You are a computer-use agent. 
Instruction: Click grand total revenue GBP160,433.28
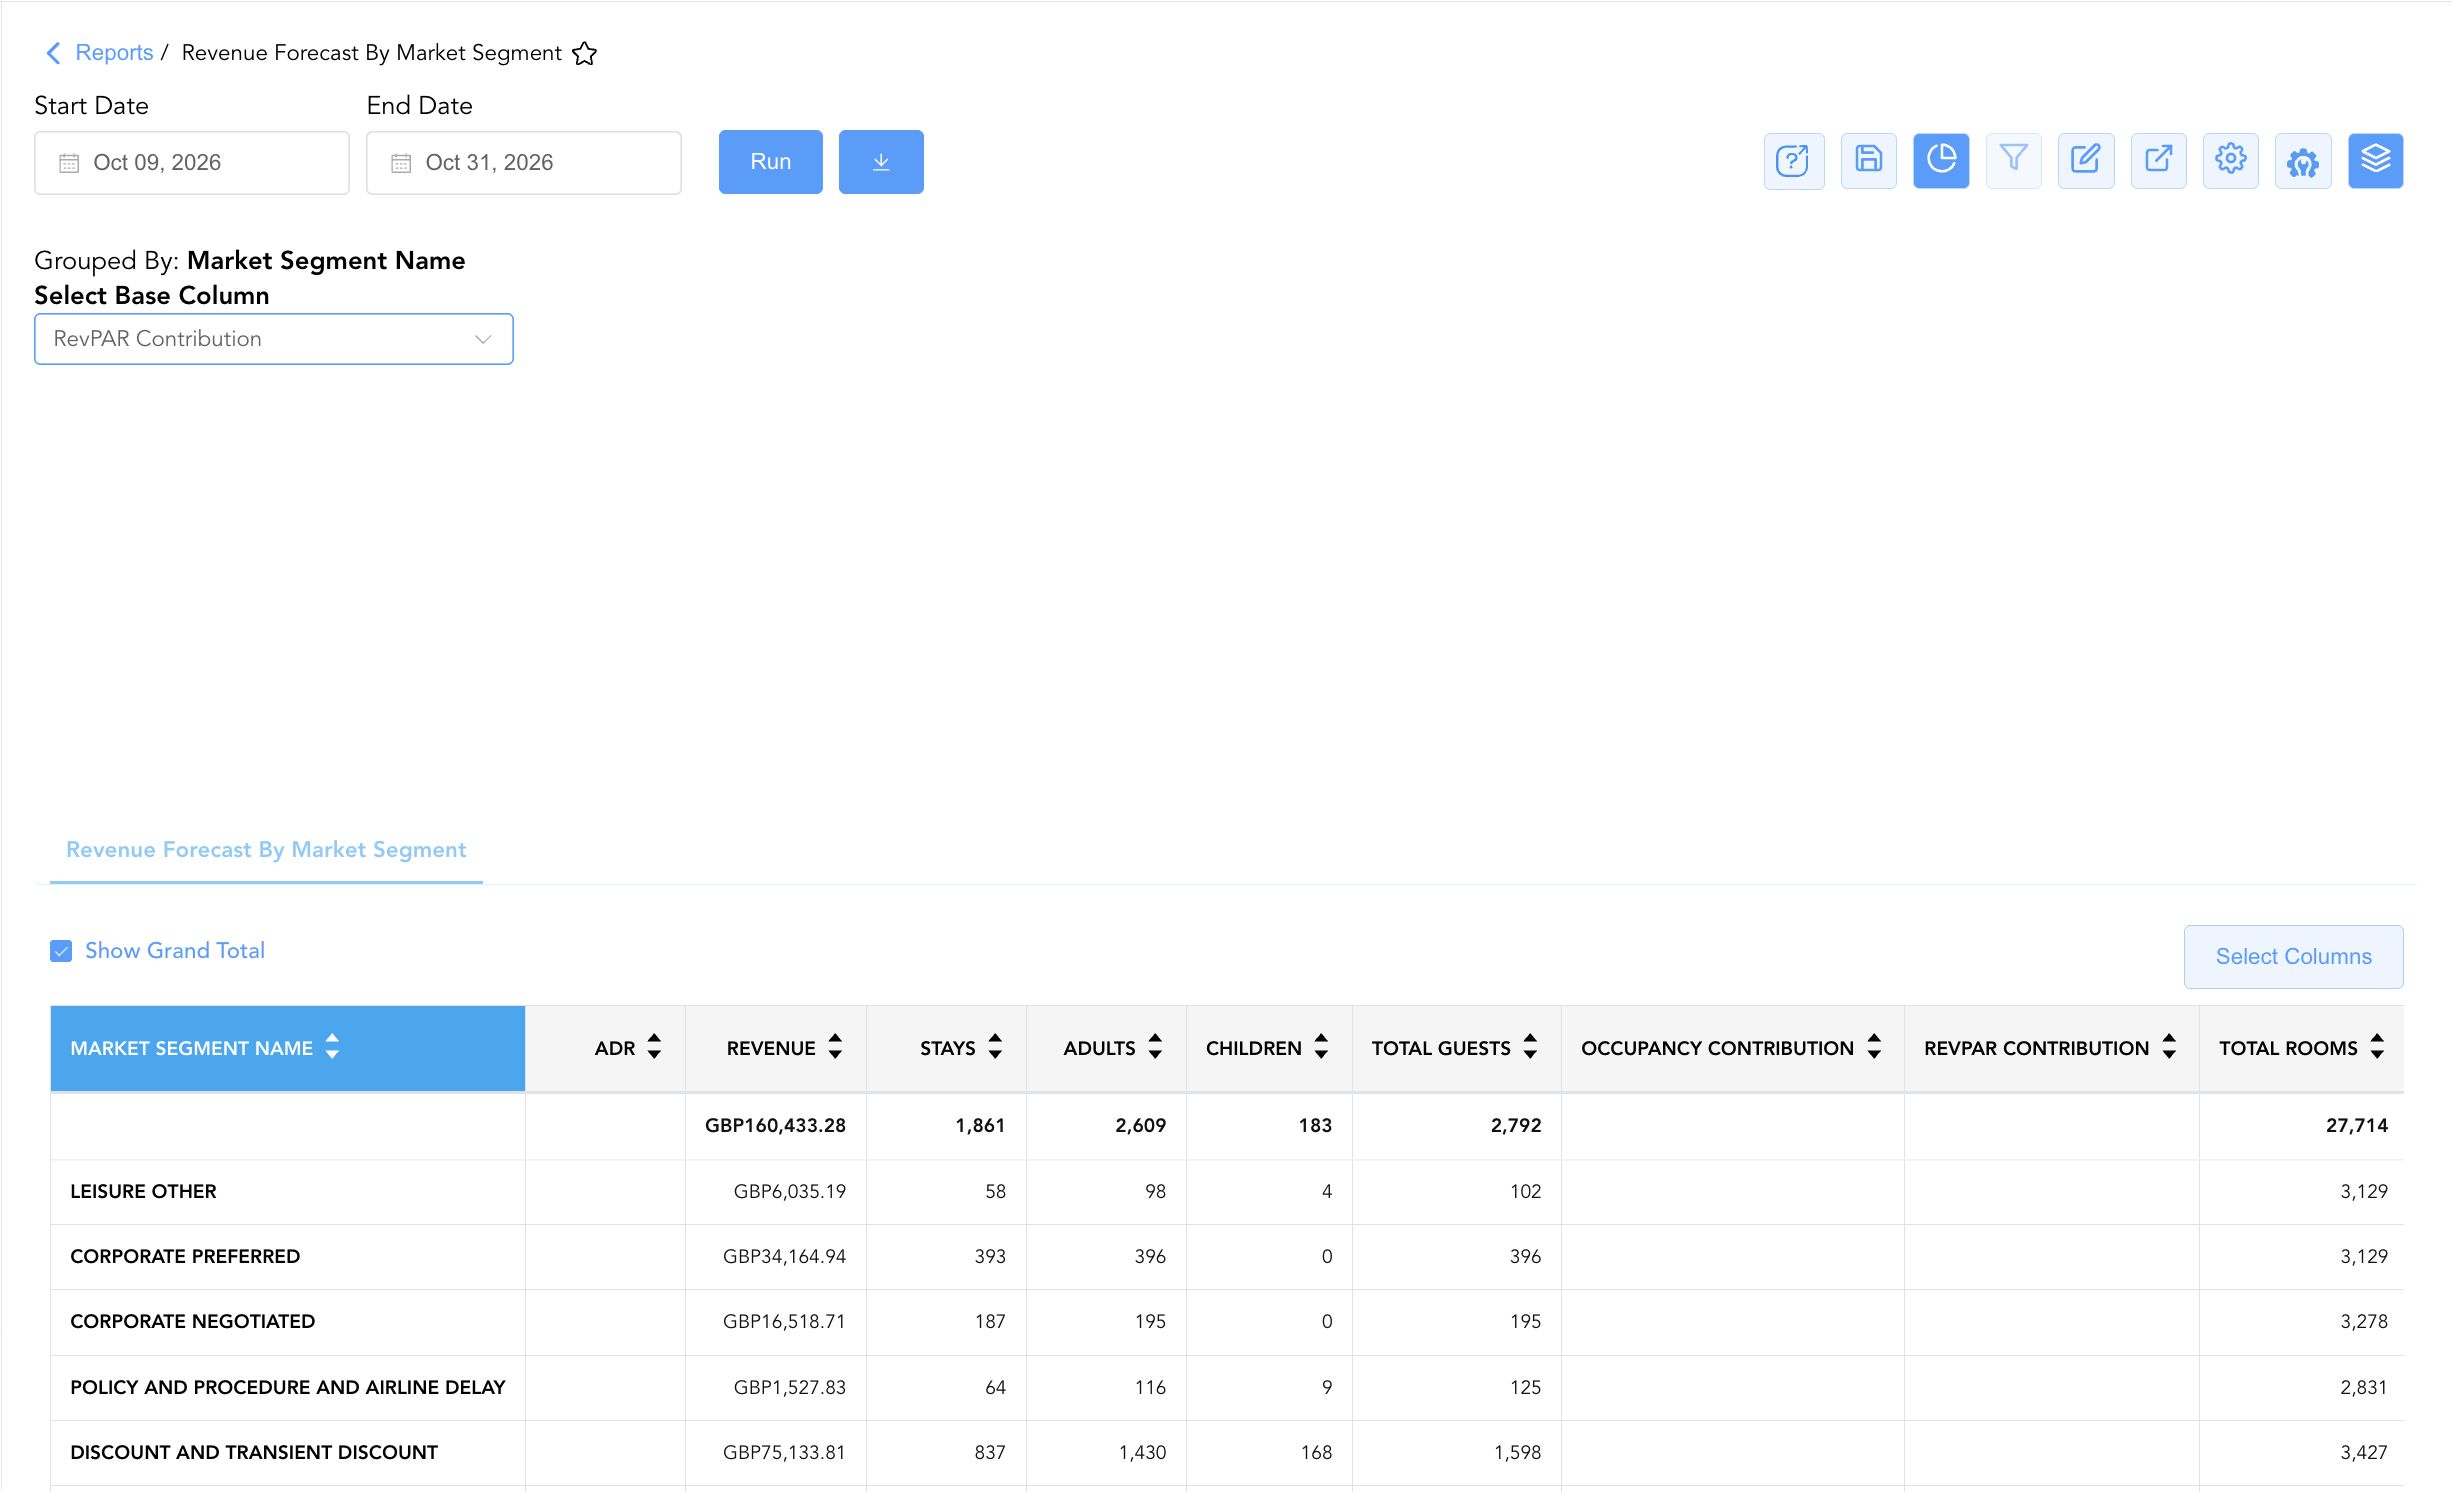775,1125
